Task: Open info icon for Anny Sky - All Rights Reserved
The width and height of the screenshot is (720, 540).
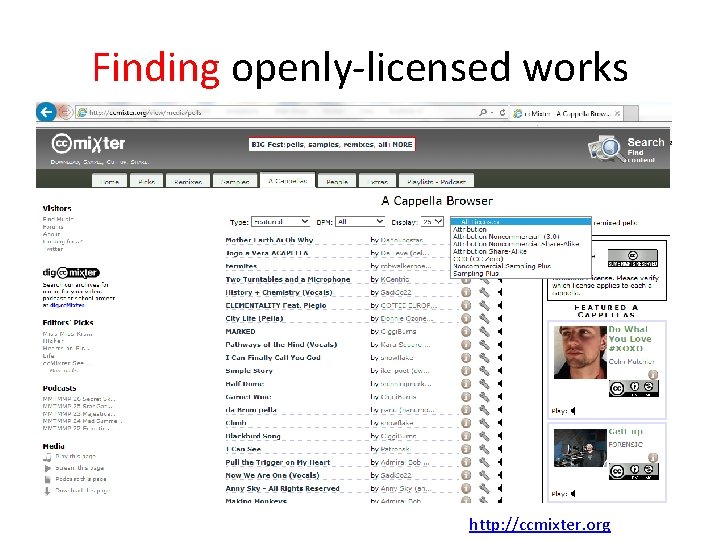Action: click(466, 489)
